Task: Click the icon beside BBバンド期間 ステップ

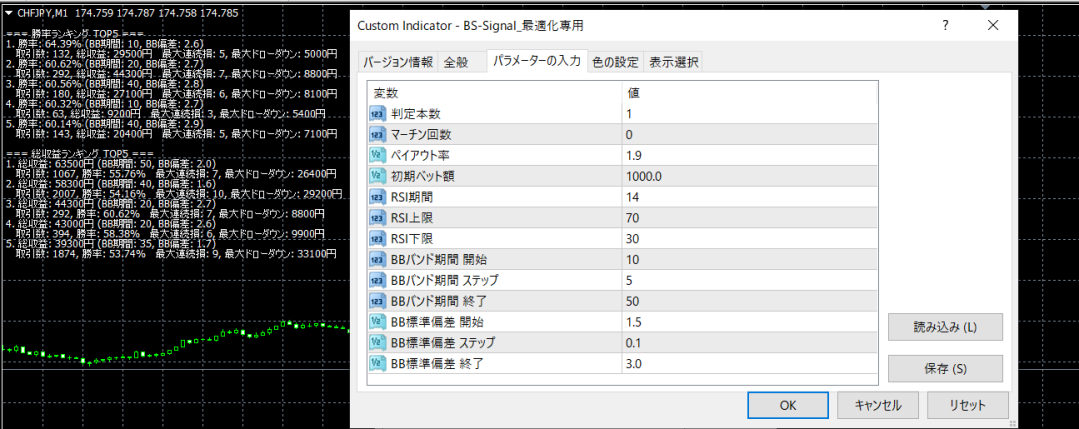Action: 377,280
